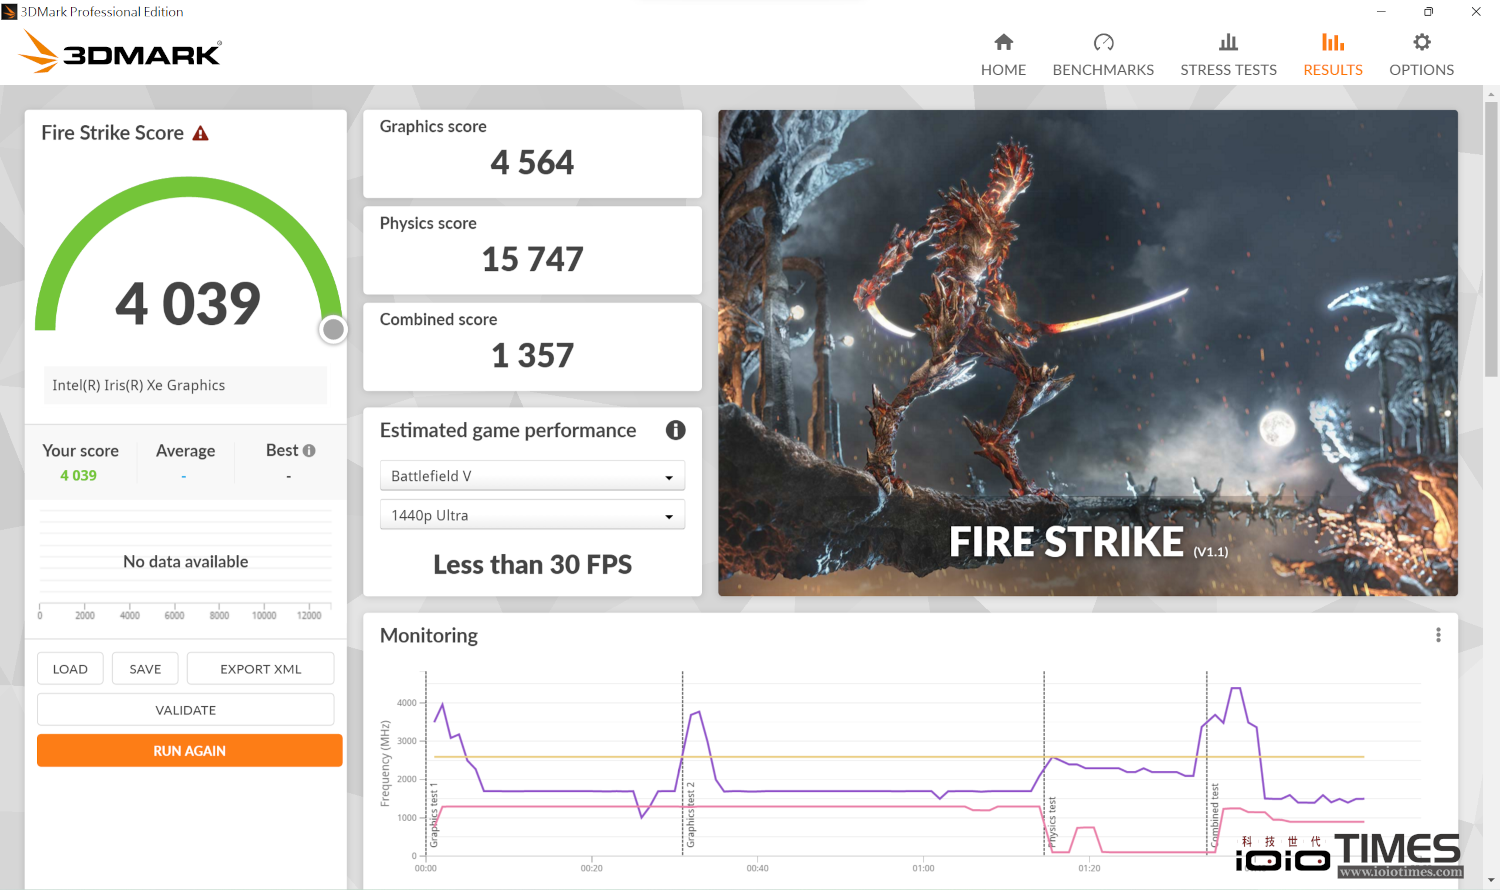Click the Graphics test 1 timeline marker
The image size is (1500, 890).
pos(434,817)
